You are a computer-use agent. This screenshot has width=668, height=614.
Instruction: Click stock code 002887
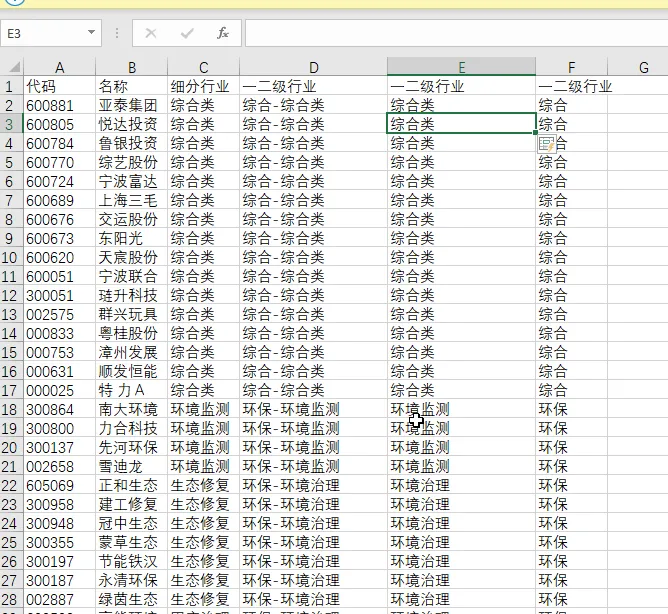(60, 600)
